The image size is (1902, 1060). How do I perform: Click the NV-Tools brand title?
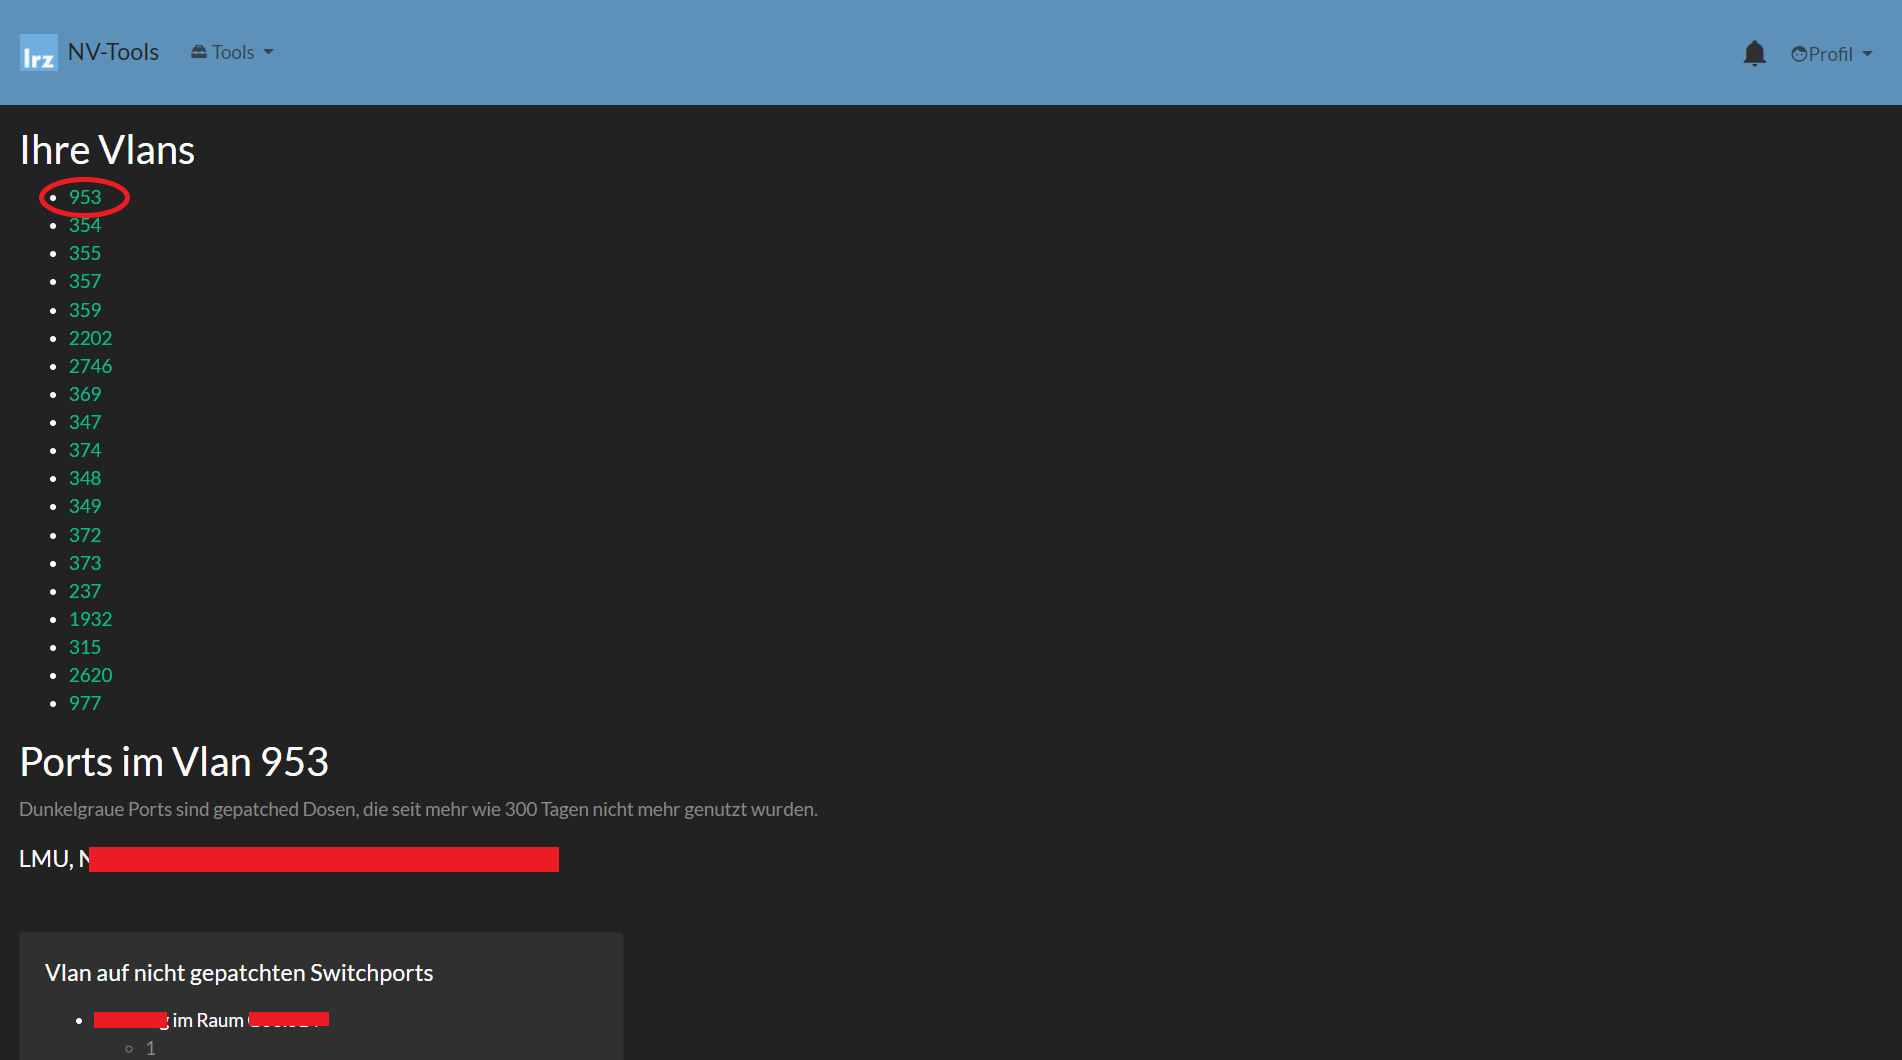(x=113, y=52)
